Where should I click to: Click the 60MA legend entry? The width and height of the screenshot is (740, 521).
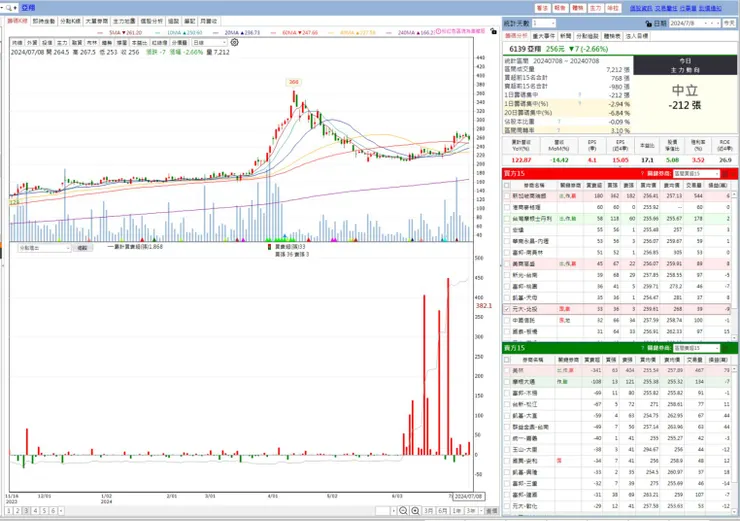pyautogui.click(x=295, y=33)
